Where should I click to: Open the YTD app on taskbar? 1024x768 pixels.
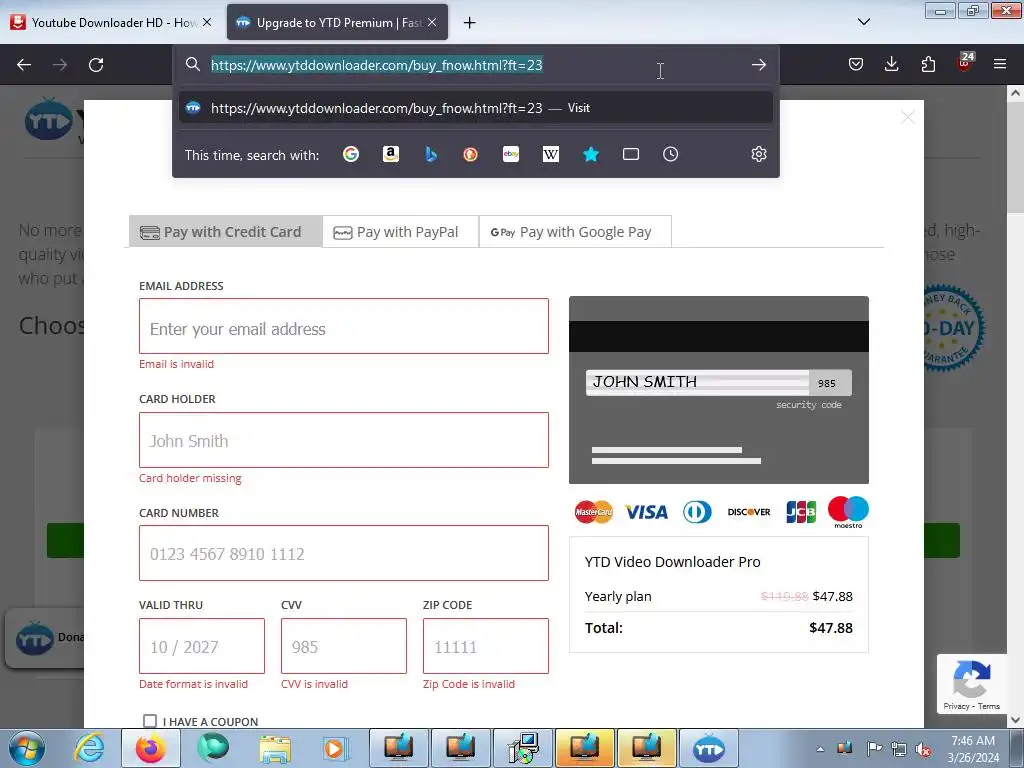709,748
